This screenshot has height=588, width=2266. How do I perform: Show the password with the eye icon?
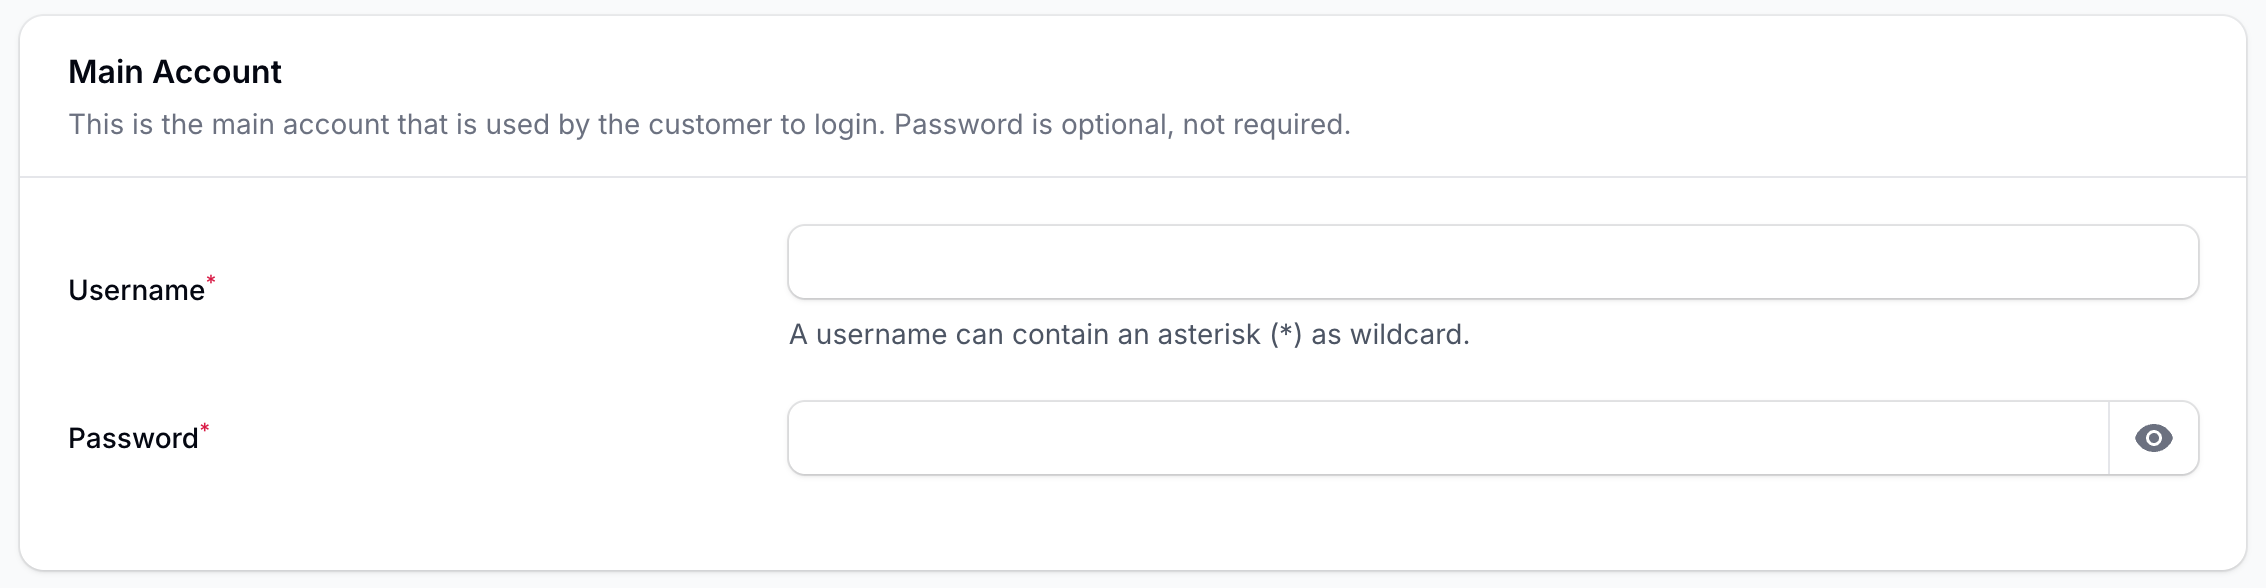2153,438
